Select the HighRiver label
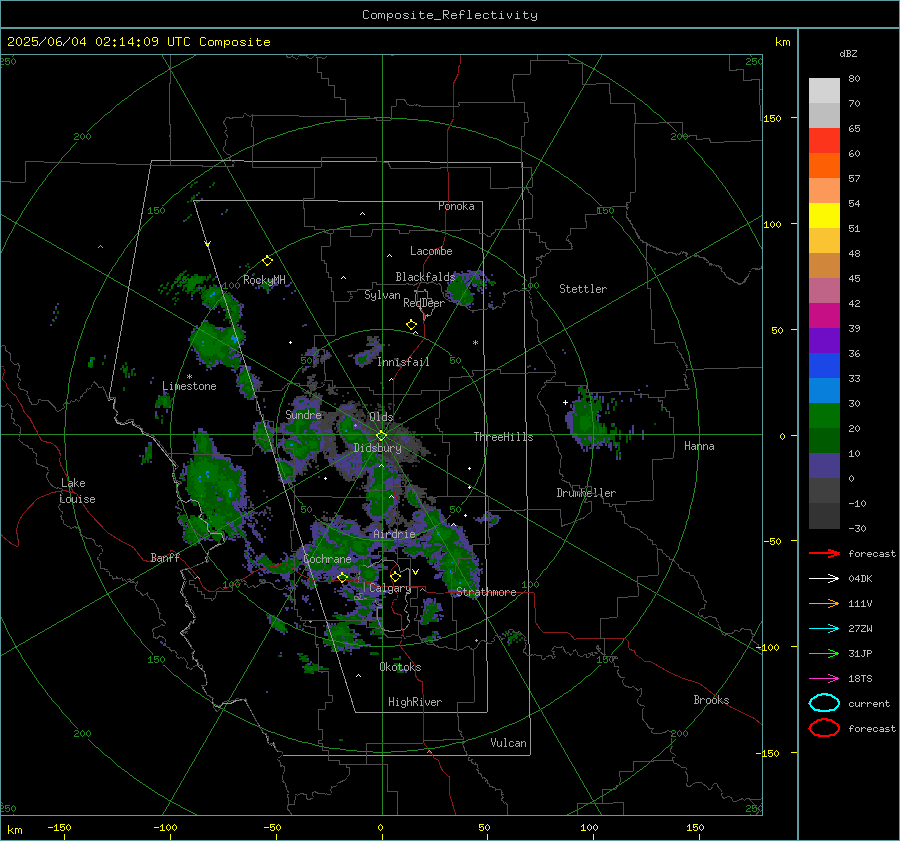 415,702
